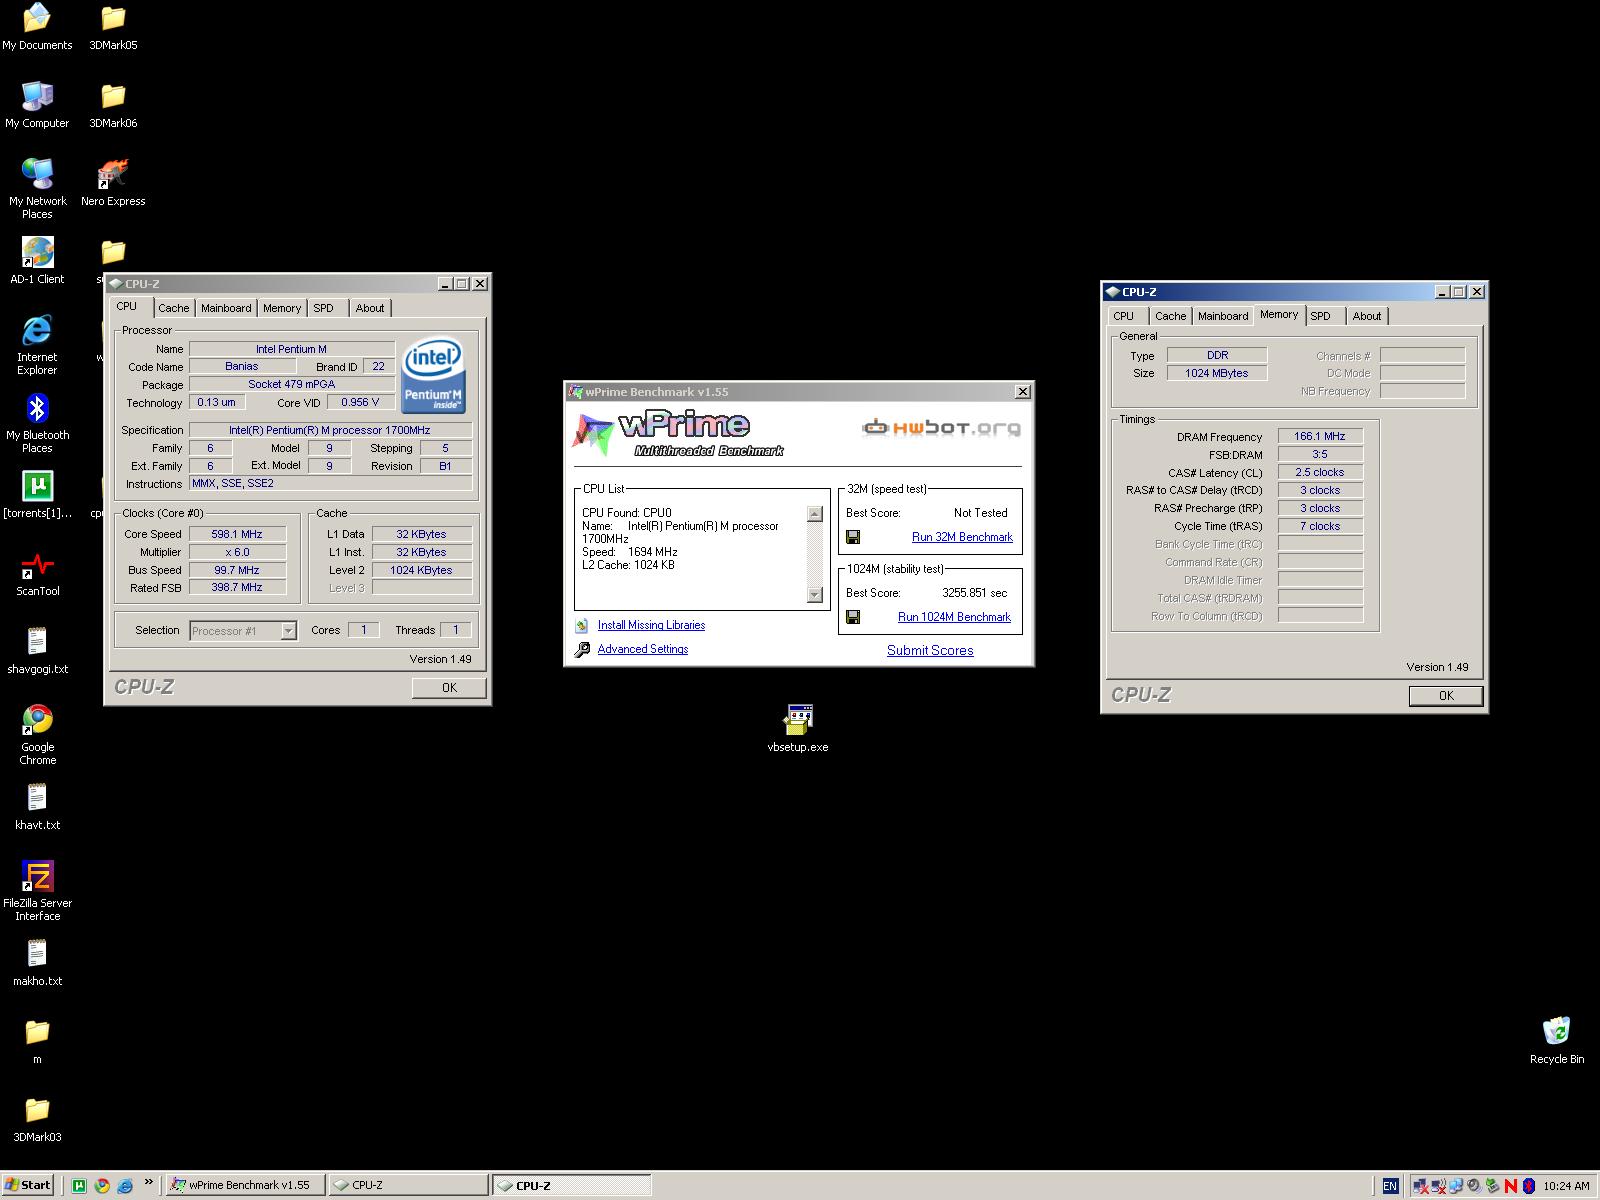Click the Chrome quick launch icon

click(x=102, y=1186)
